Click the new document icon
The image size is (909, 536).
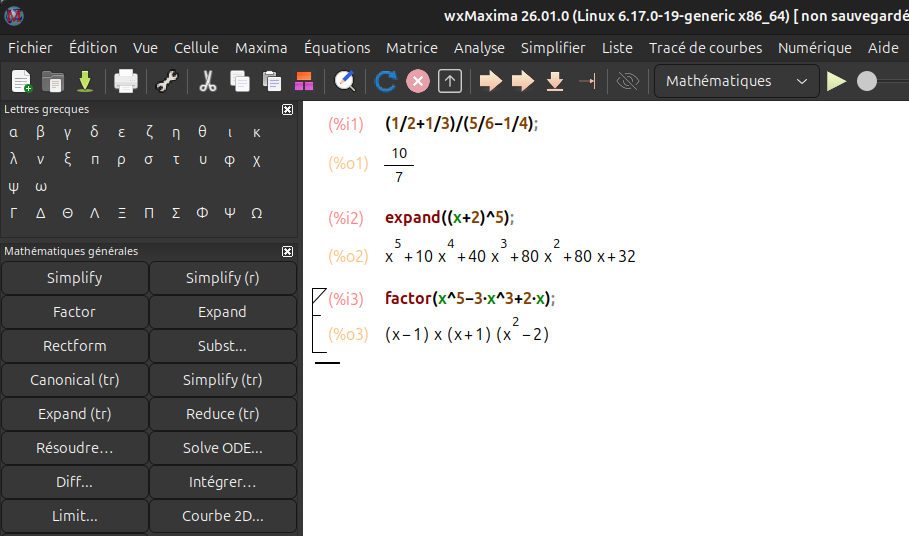pos(21,81)
